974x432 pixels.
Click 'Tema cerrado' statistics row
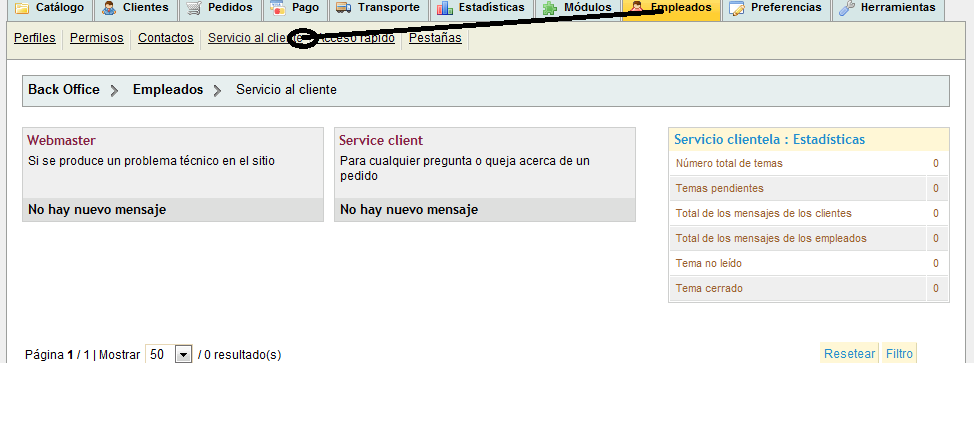tap(809, 288)
